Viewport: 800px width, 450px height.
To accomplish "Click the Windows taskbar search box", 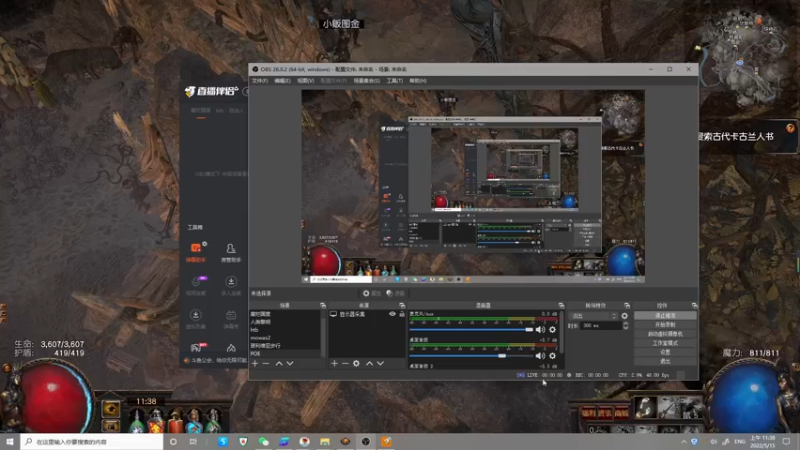I will click(x=92, y=441).
